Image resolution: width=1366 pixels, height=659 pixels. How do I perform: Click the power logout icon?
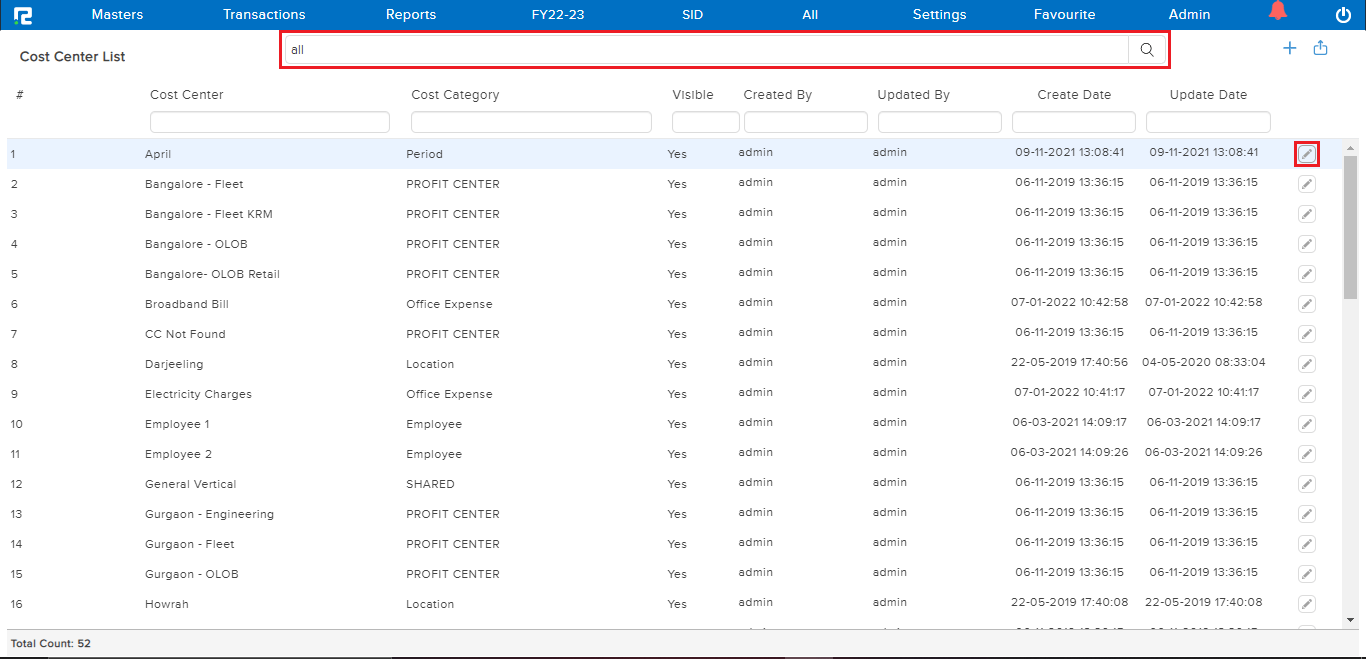click(x=1343, y=14)
